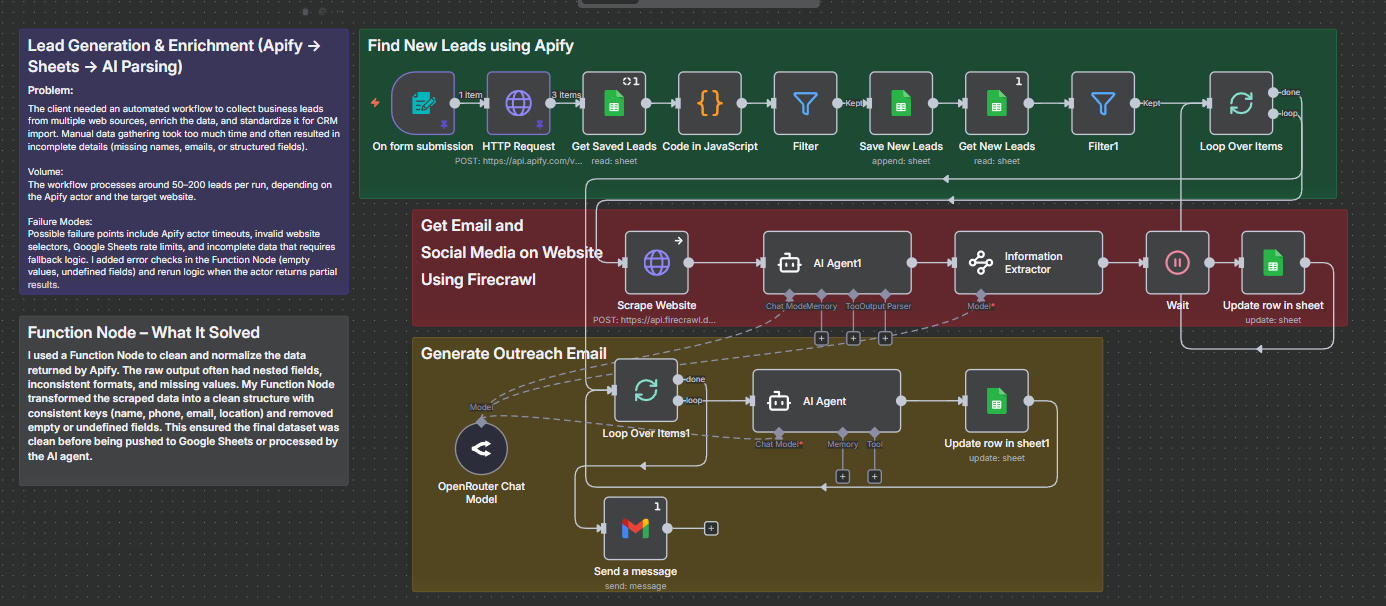The image size is (1386, 606).
Task: Open the Filter1 node
Action: tap(1103, 103)
